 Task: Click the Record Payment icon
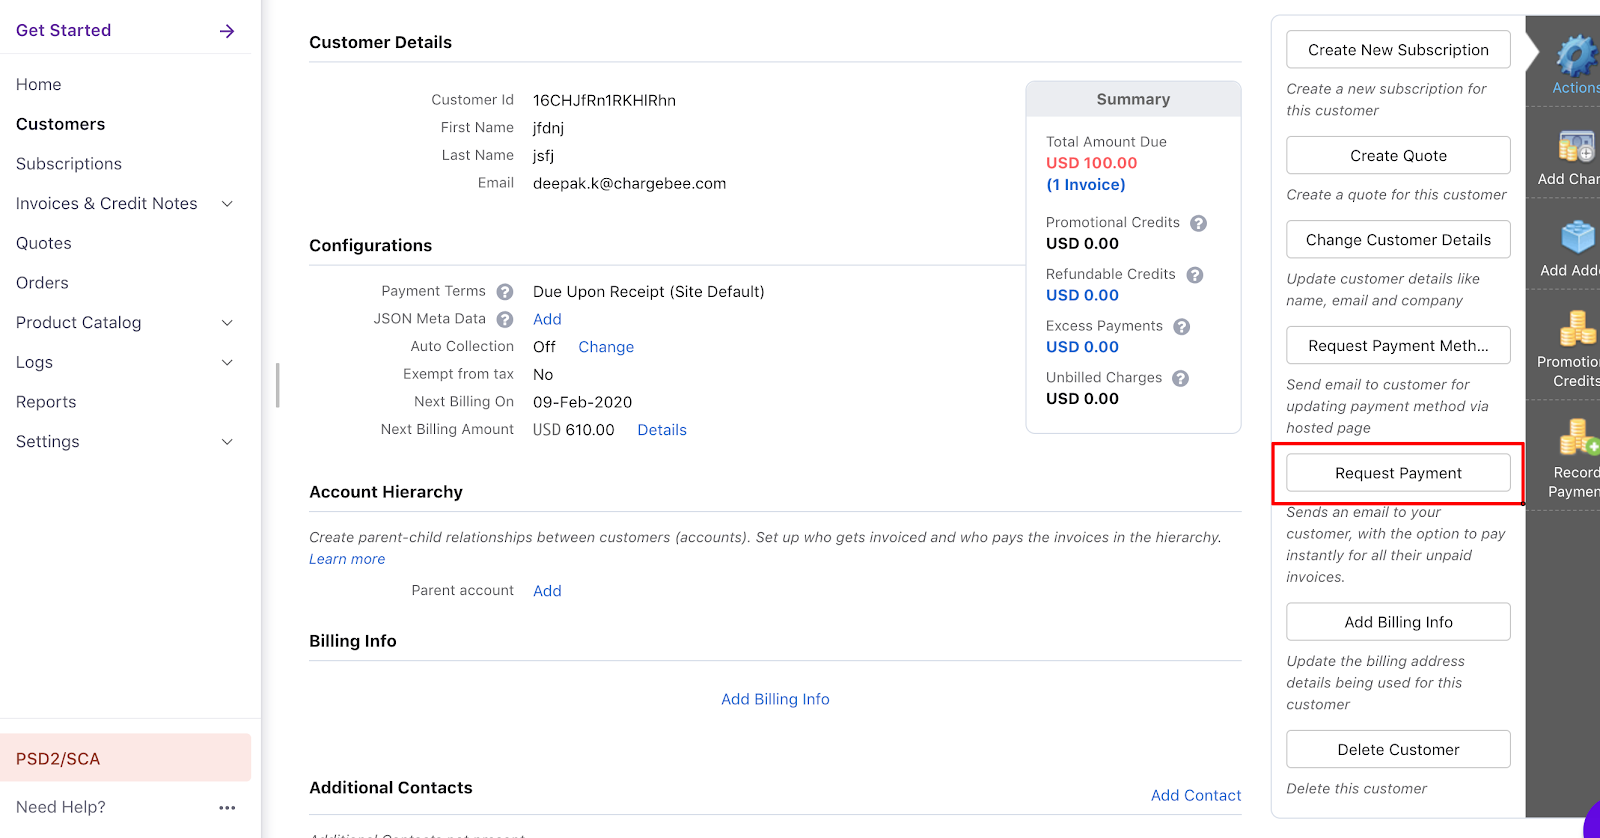click(1577, 437)
